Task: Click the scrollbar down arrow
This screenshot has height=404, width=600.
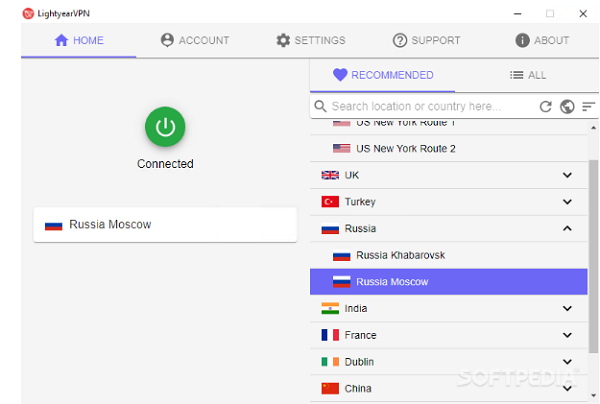Action: click(x=593, y=396)
